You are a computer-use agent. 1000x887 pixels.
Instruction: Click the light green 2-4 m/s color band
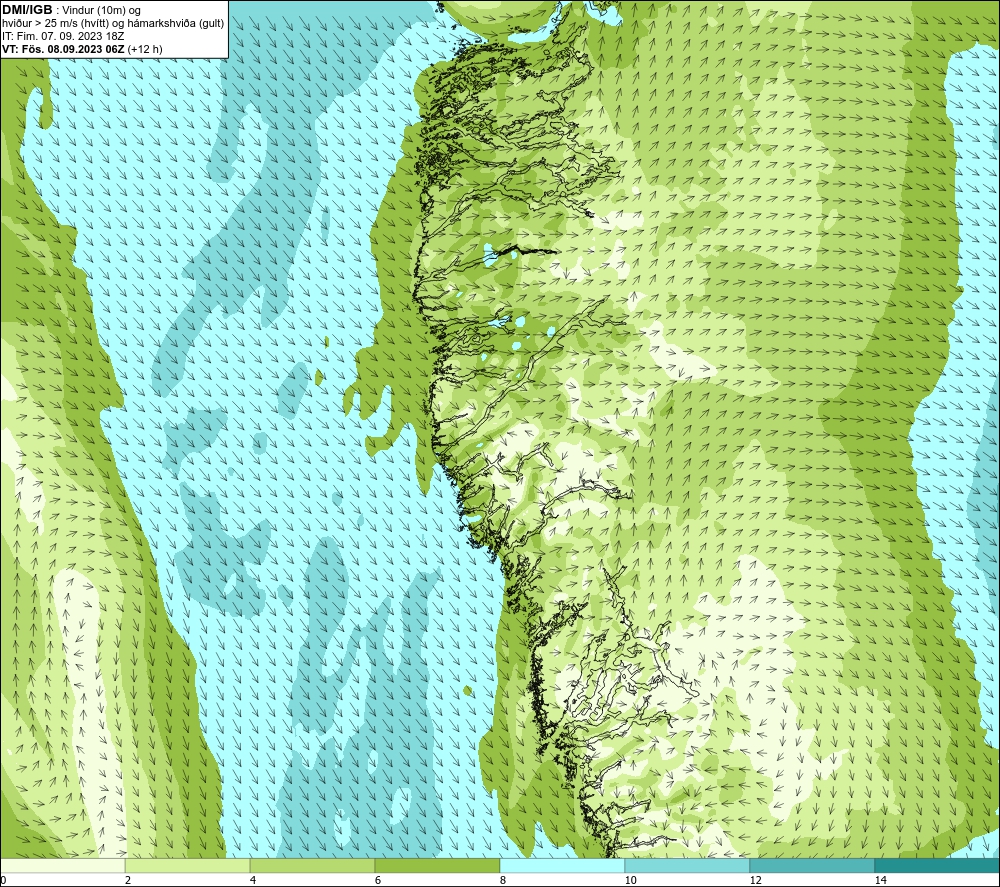[x=188, y=865]
